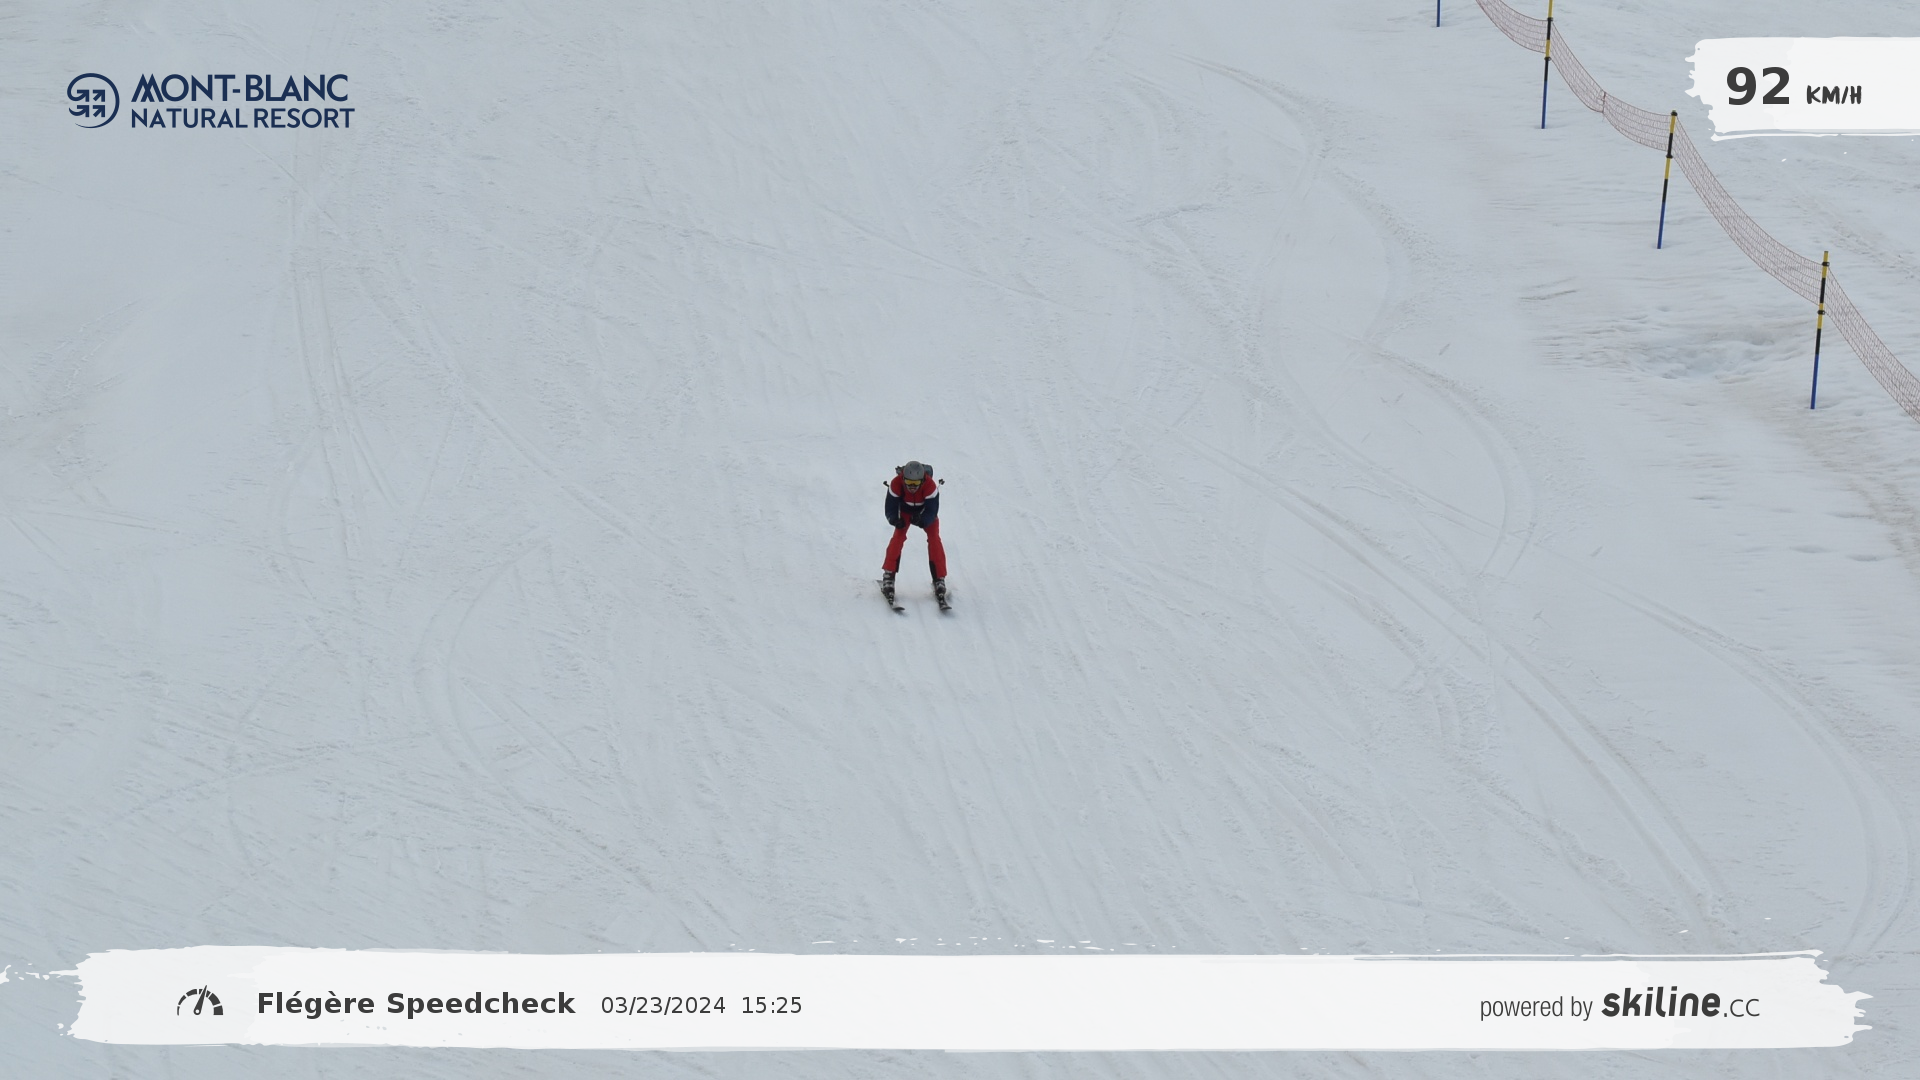The image size is (1920, 1080).
Task: Click the Flégère Speedcheck title
Action: (x=416, y=1004)
